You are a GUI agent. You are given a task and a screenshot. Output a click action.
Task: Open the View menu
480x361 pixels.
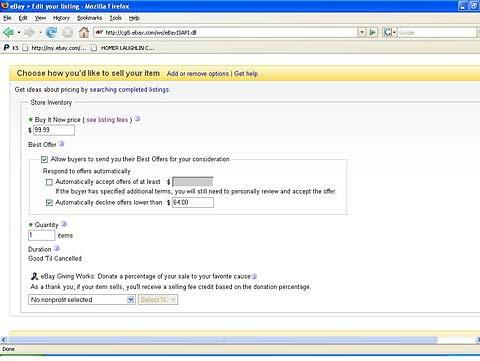(40, 18)
